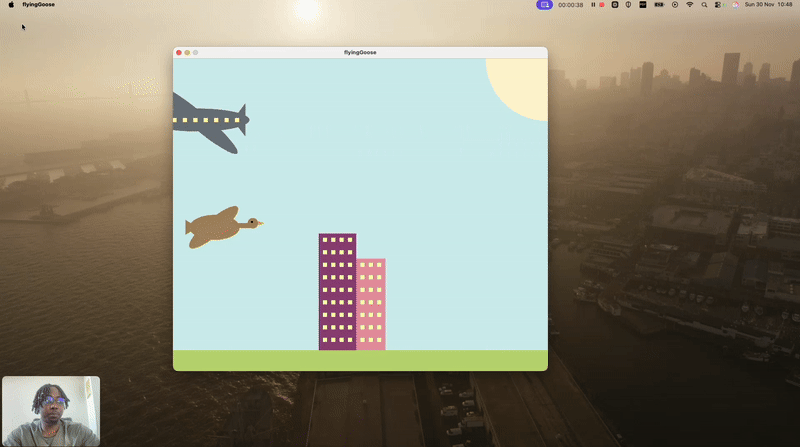Click the pale yellow sun in the corner

[x=518, y=87]
